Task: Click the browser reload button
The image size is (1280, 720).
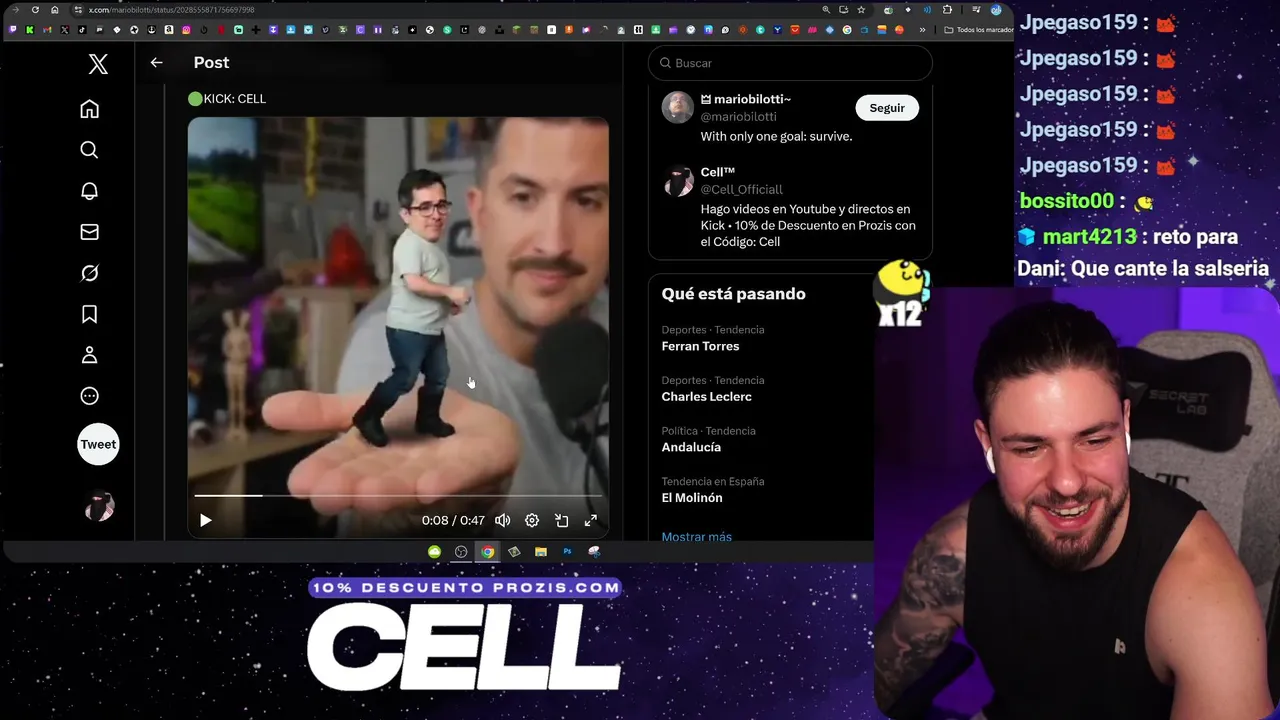Action: [x=35, y=10]
